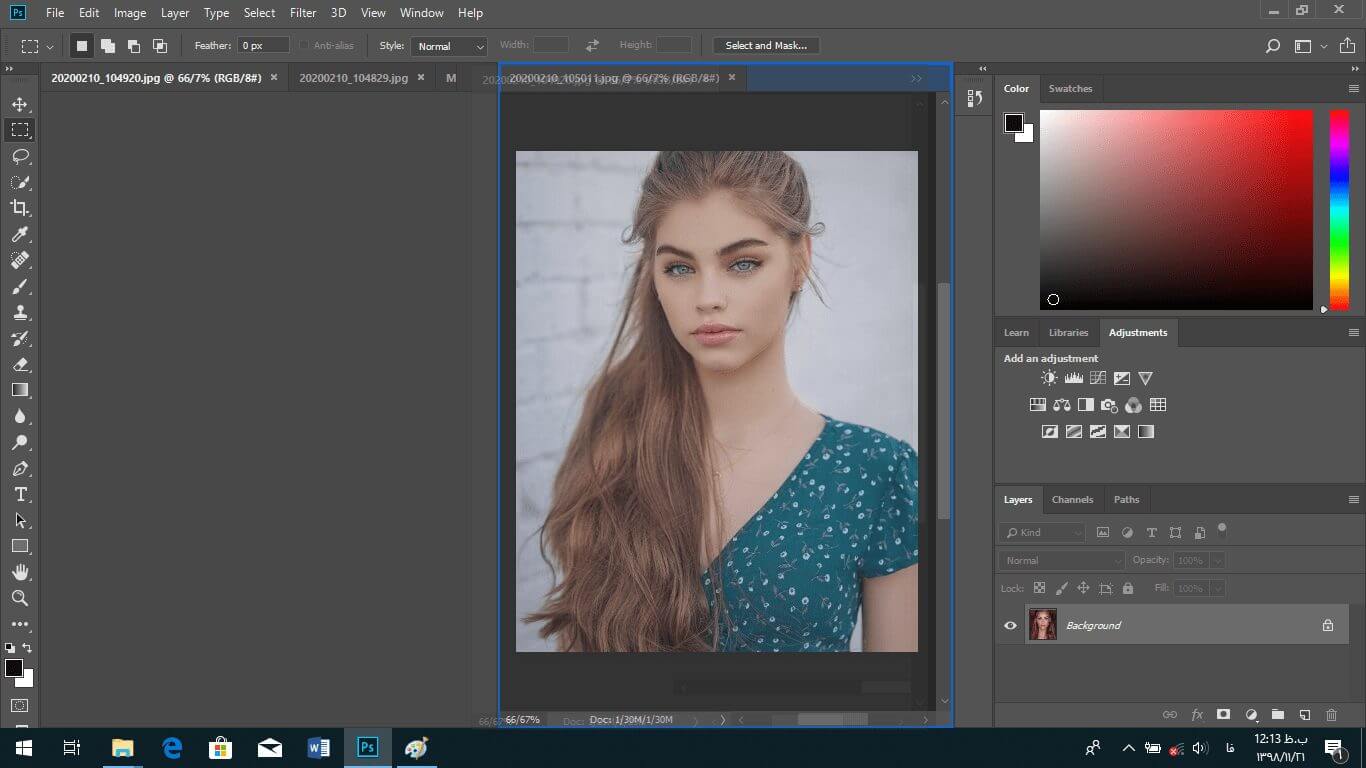Image resolution: width=1366 pixels, height=768 pixels.
Task: Add a layer mask
Action: click(1223, 715)
